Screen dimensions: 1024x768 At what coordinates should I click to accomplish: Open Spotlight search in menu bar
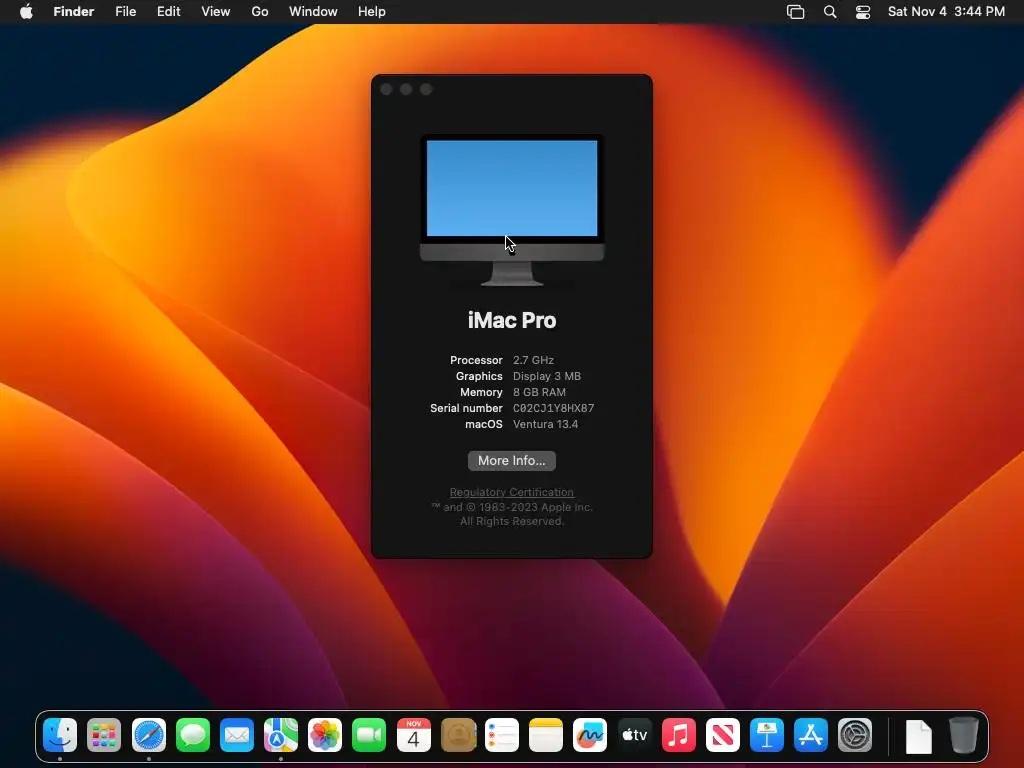(829, 12)
